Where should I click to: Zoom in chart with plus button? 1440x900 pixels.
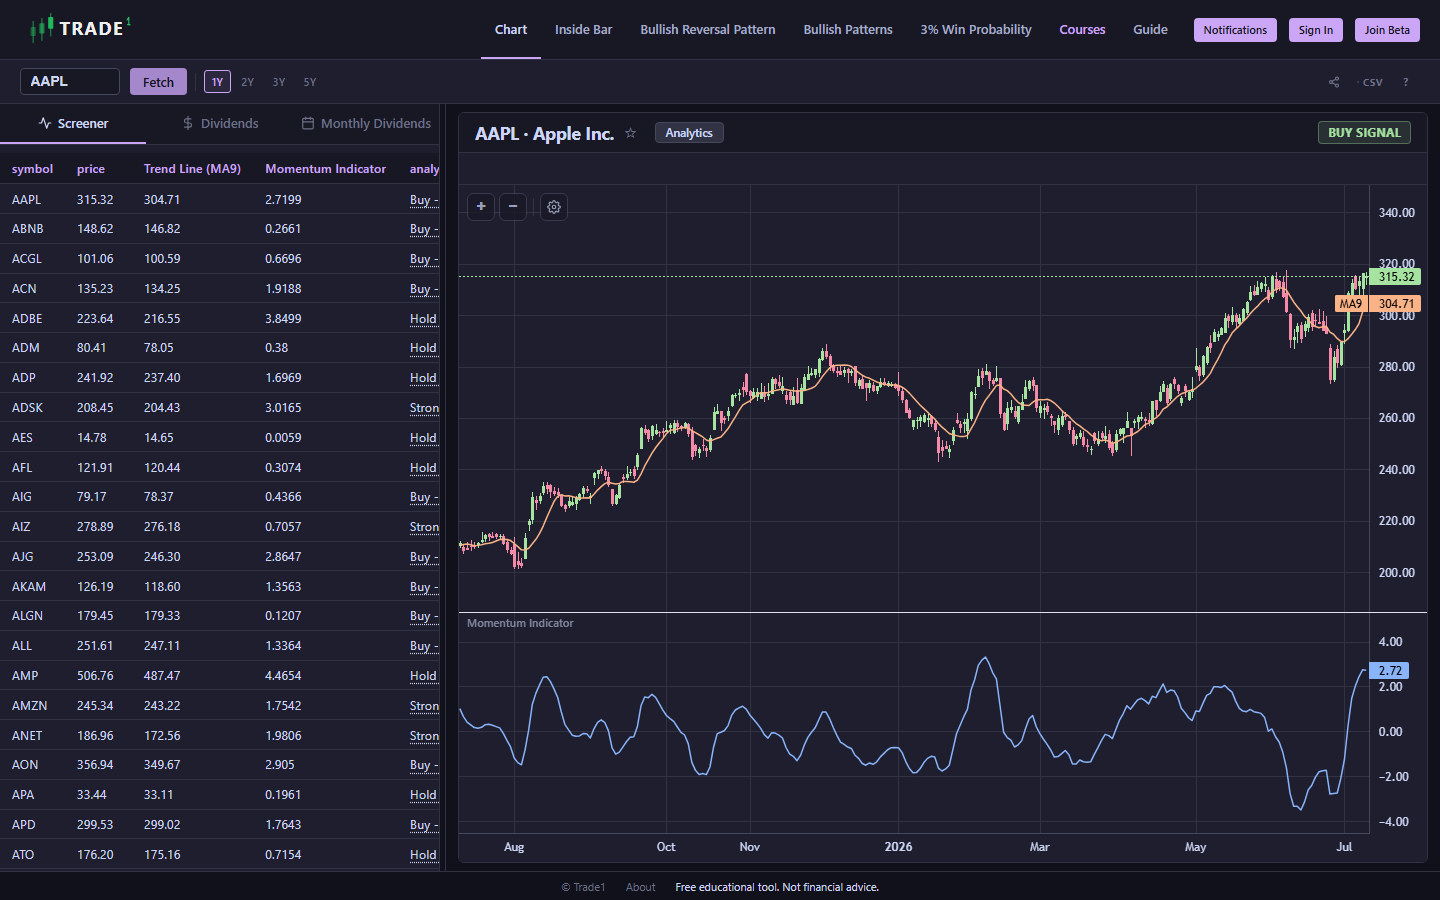tap(481, 207)
